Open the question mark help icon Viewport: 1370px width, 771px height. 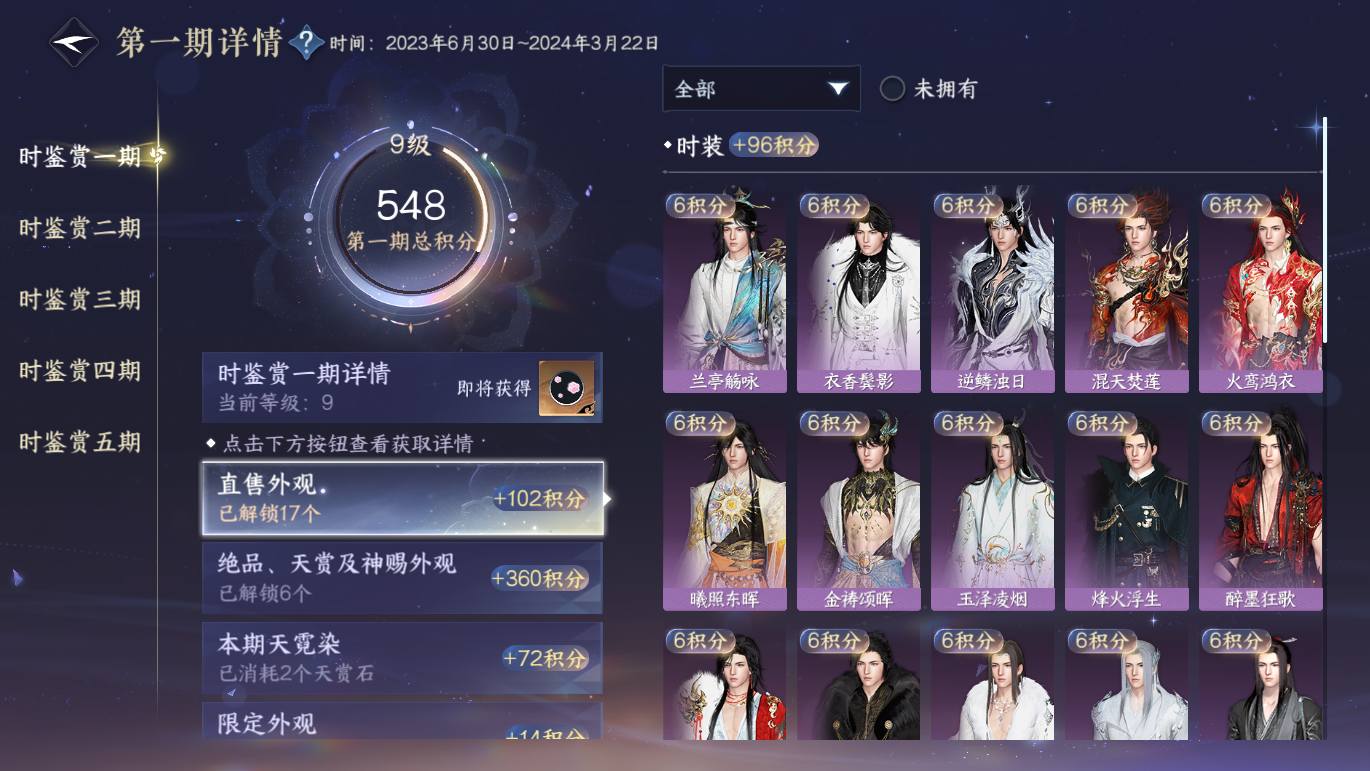pos(306,43)
